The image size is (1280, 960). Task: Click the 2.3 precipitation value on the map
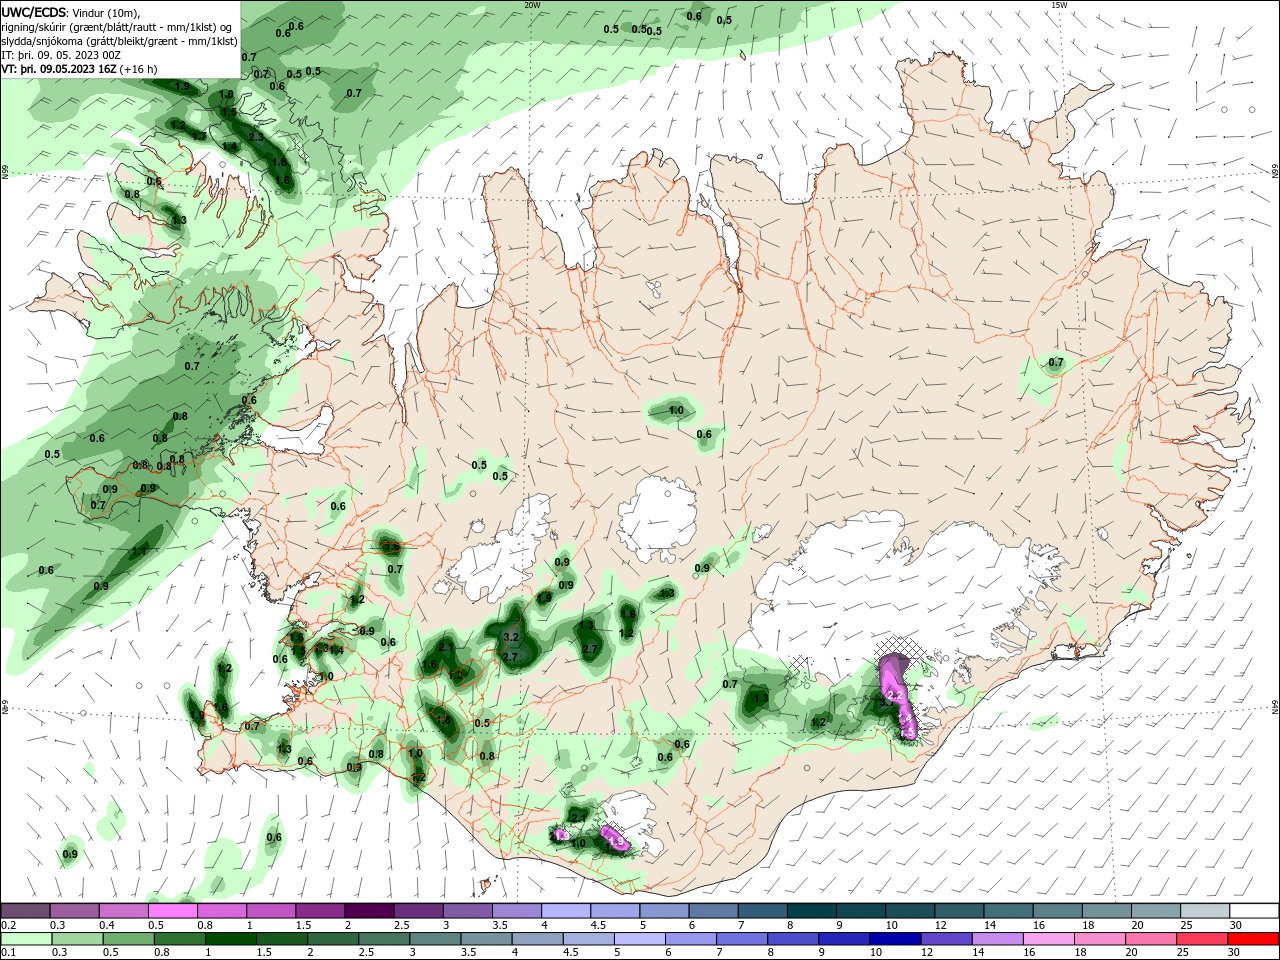tap(256, 137)
